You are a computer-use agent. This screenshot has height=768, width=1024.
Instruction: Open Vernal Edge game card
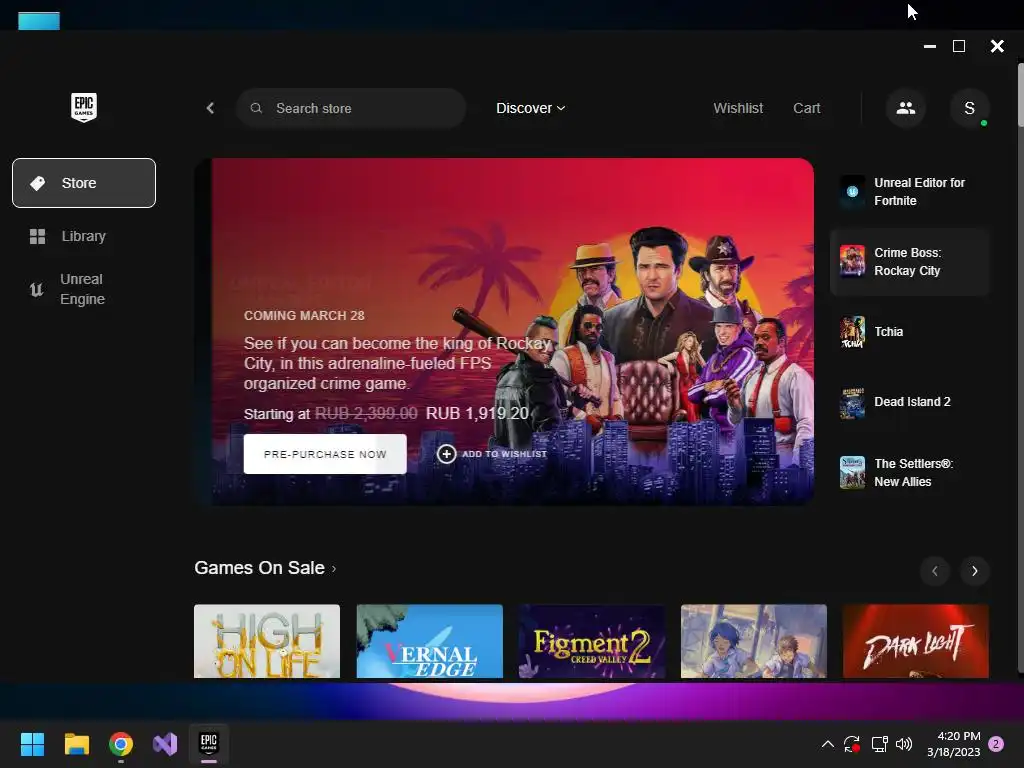pos(430,641)
